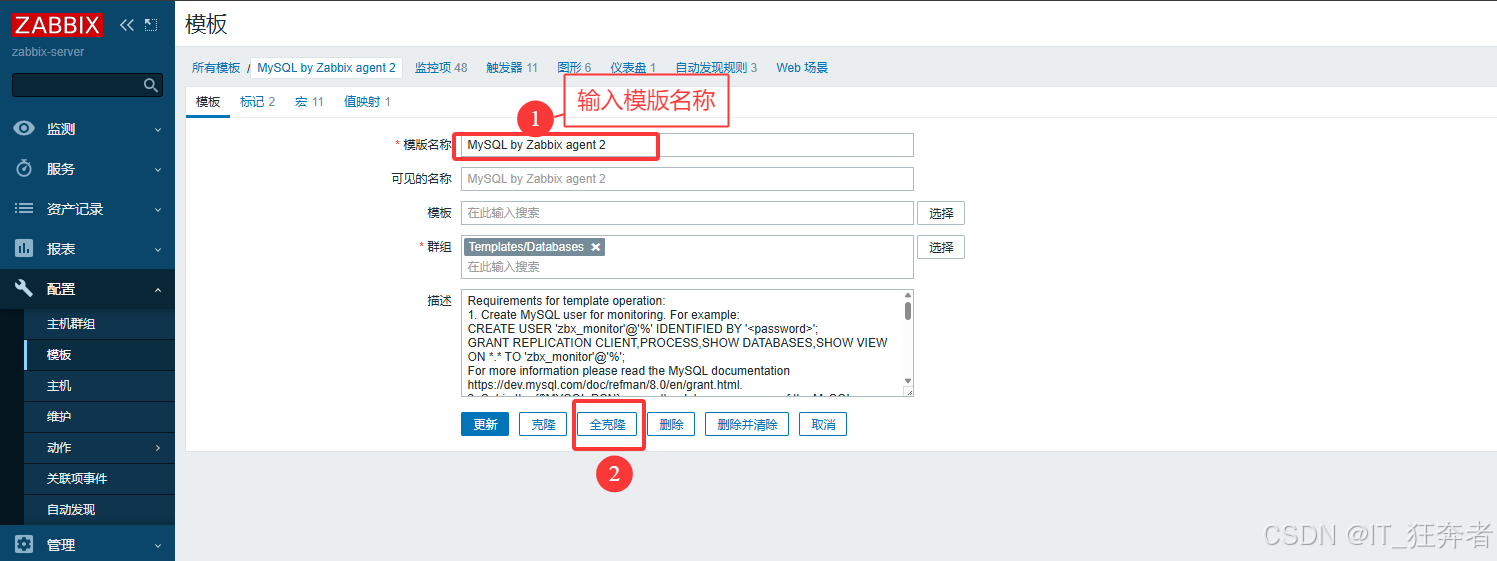The width and height of the screenshot is (1497, 561).
Task: Click the 删除 button
Action: point(671,424)
